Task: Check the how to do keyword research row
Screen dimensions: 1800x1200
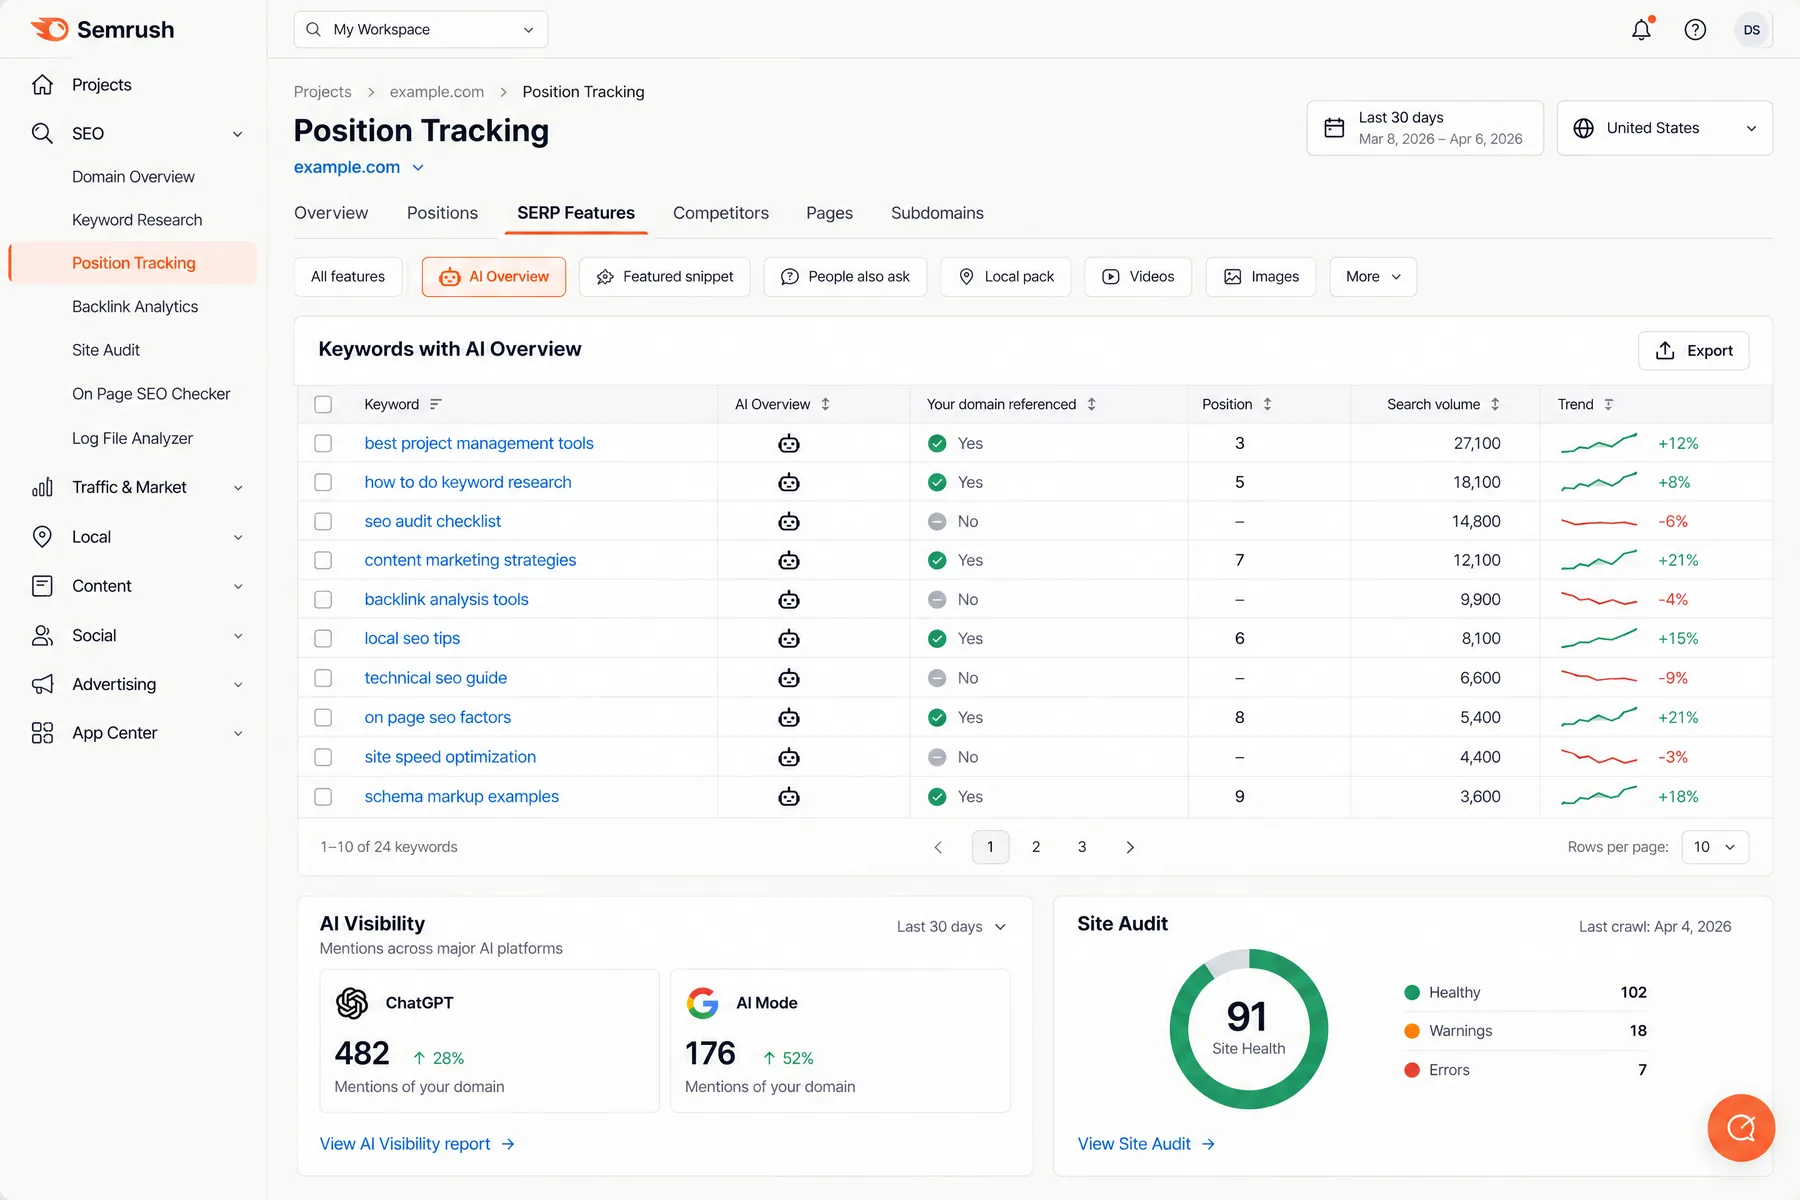Action: [x=323, y=482]
